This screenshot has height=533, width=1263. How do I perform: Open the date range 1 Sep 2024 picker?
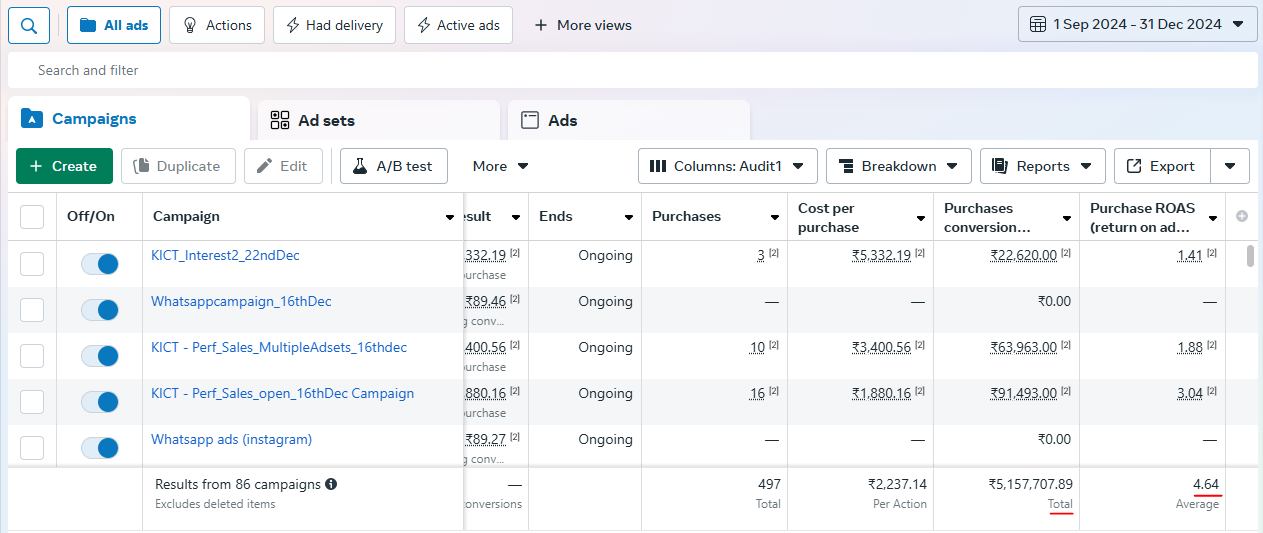coord(1137,24)
